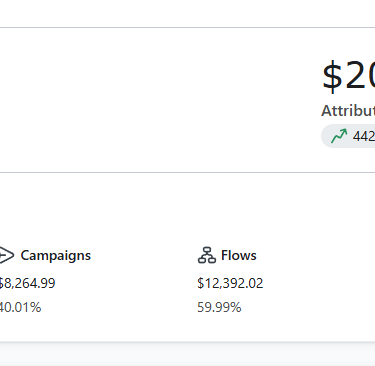This screenshot has height=366, width=375.
Task: Click the green upward trend arrow icon
Action: point(339,136)
